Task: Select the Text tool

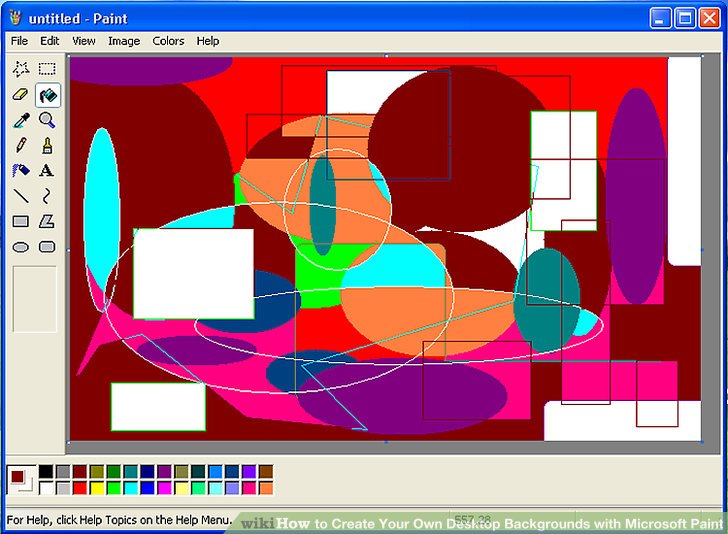Action: pos(47,171)
